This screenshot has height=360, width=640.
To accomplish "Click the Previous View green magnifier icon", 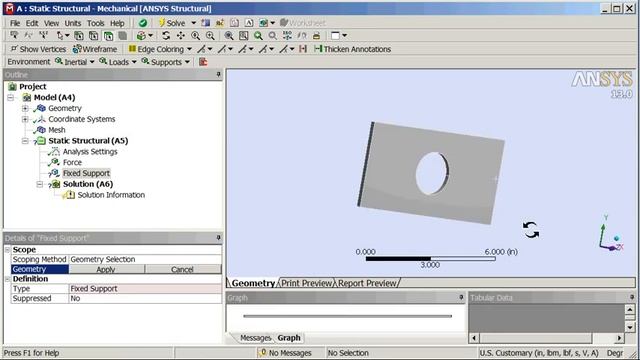I will 258,36.
